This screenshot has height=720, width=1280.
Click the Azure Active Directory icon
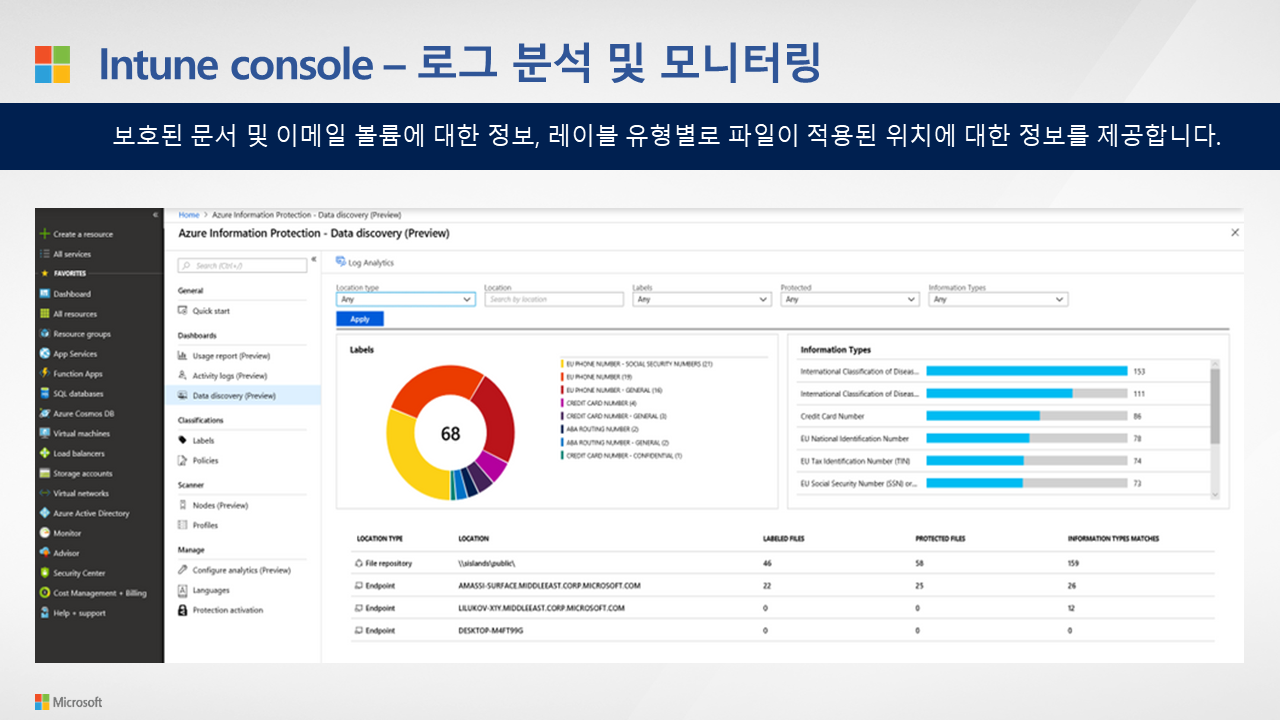tap(44, 513)
